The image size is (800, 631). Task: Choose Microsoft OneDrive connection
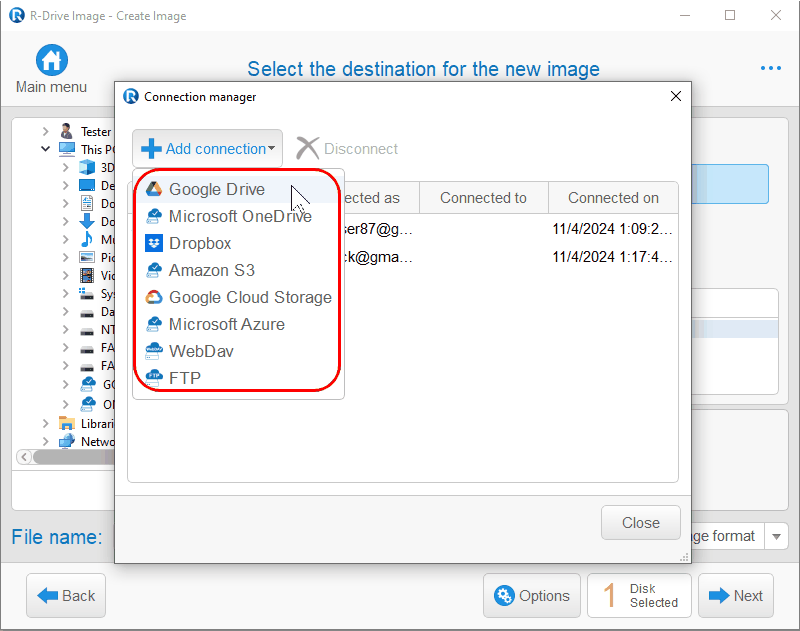click(238, 216)
